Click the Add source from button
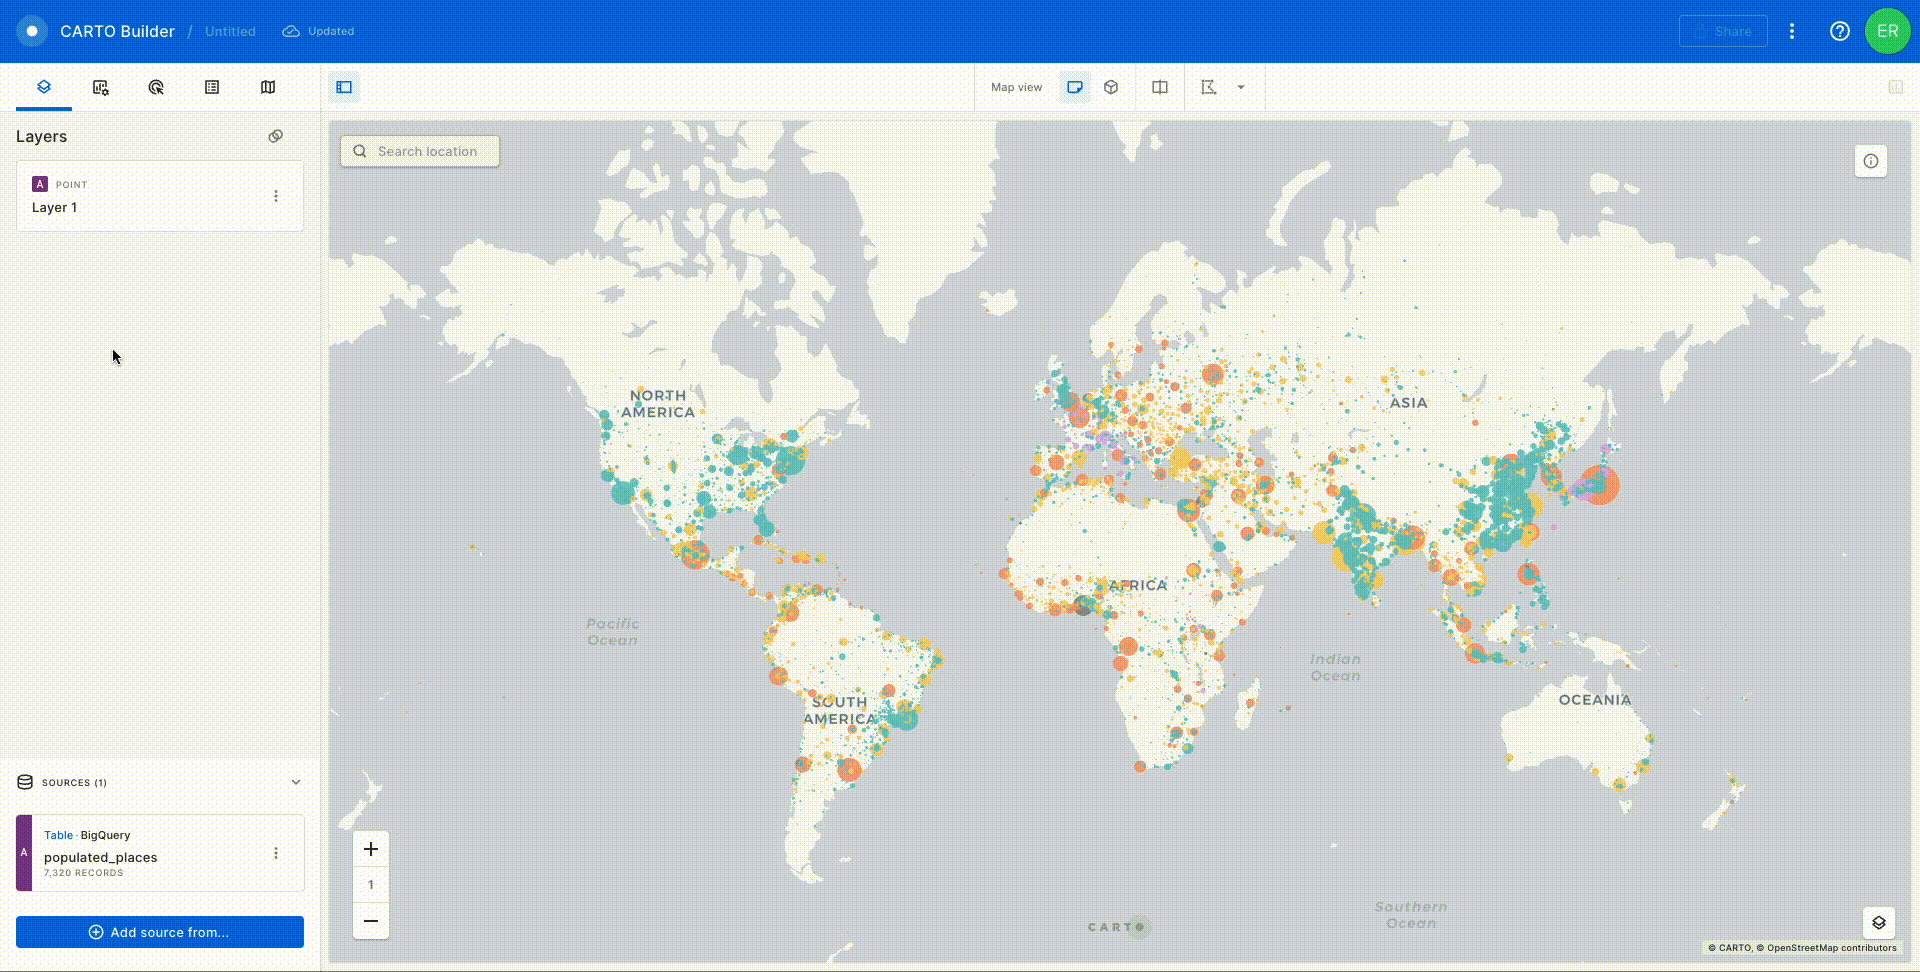 [x=160, y=932]
